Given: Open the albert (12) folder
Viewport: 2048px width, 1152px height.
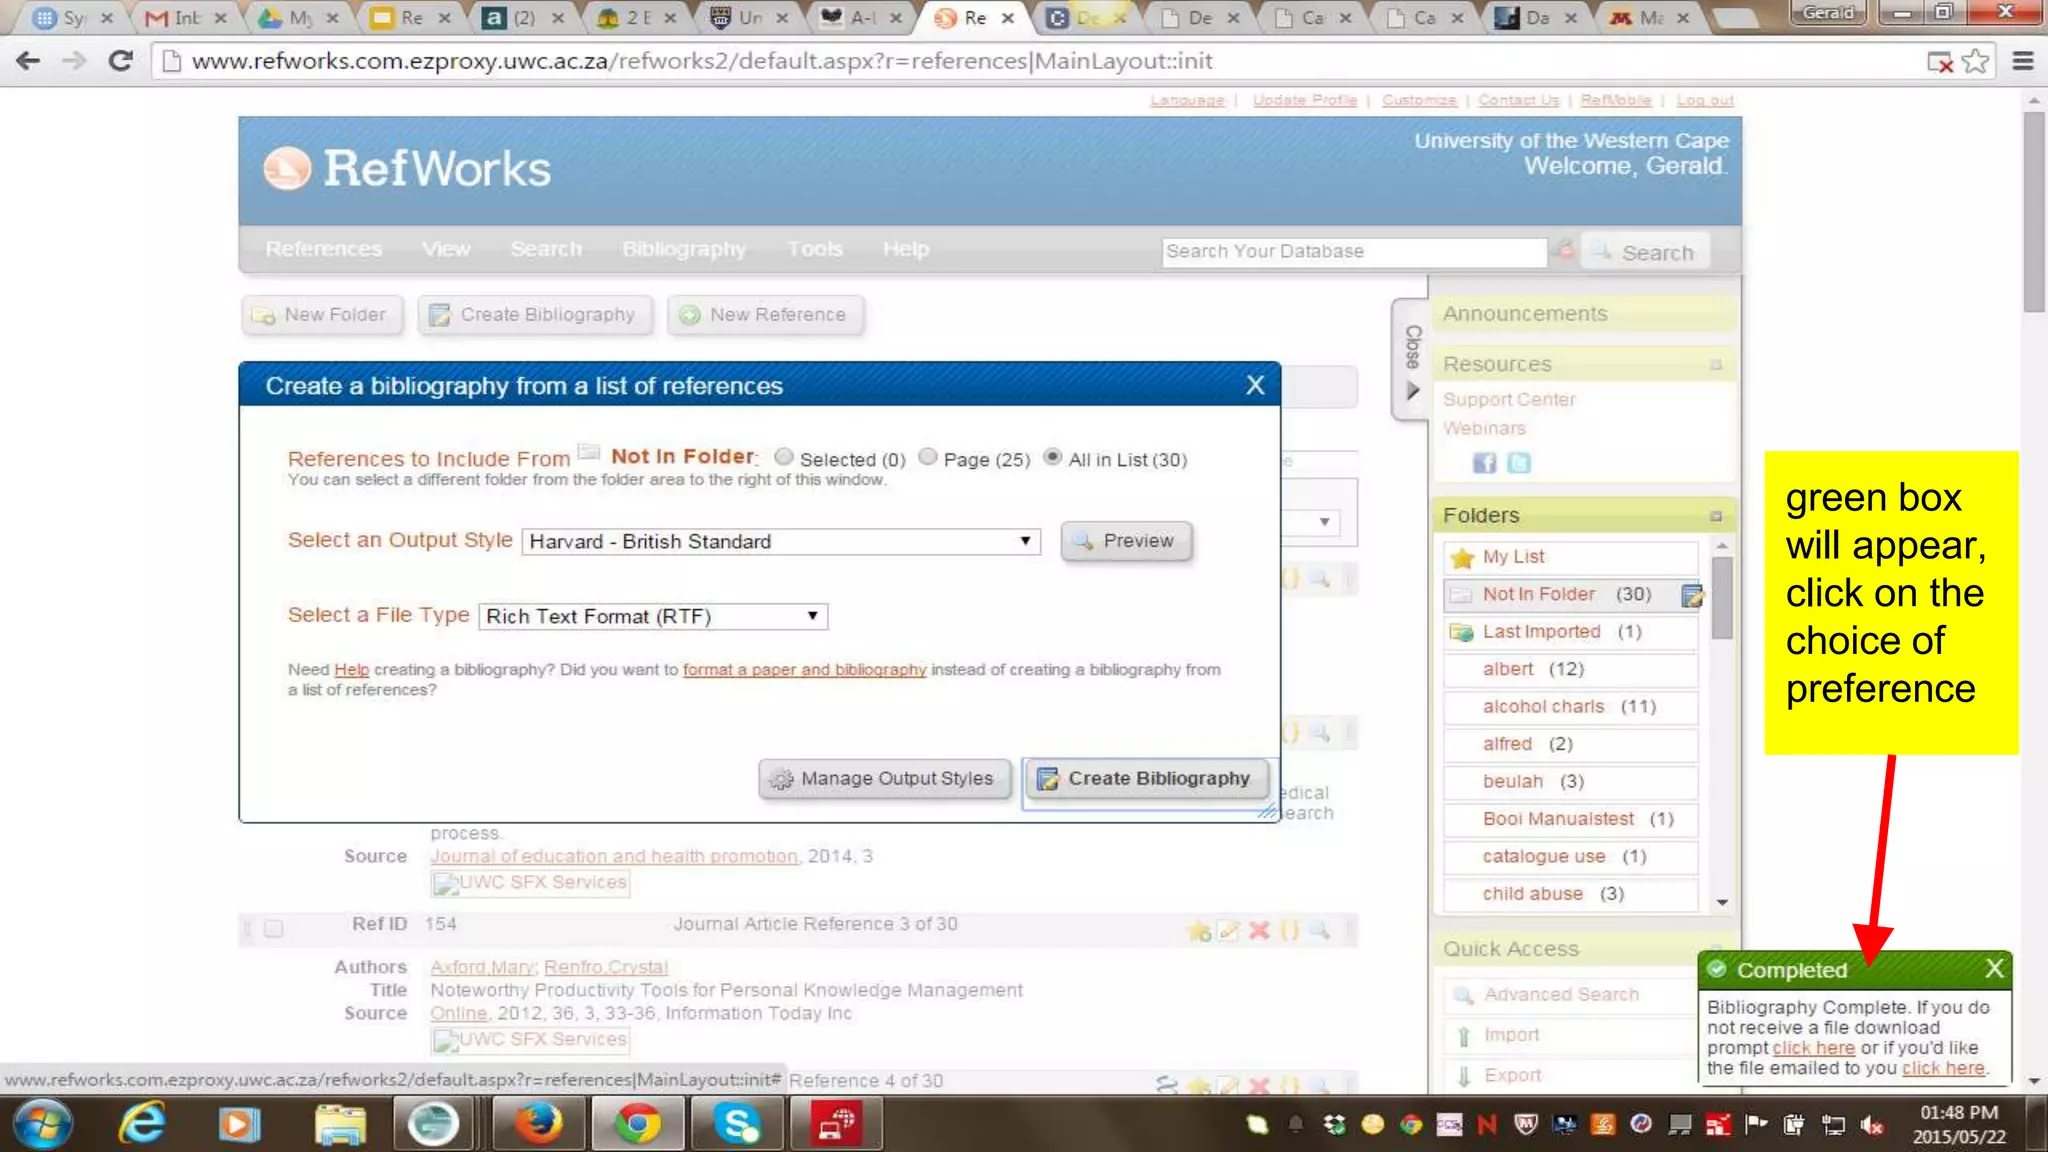Looking at the screenshot, I should [x=1569, y=669].
